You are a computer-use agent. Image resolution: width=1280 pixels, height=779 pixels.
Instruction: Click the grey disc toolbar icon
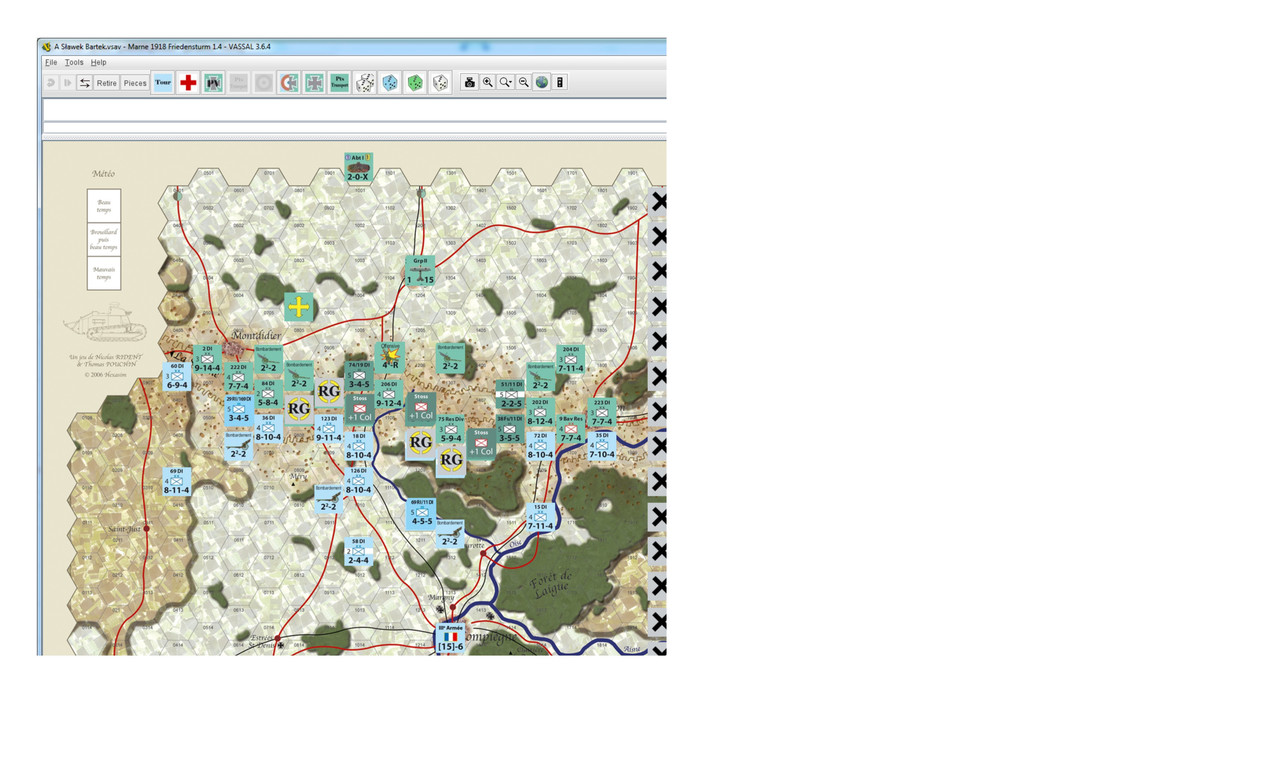click(x=263, y=83)
